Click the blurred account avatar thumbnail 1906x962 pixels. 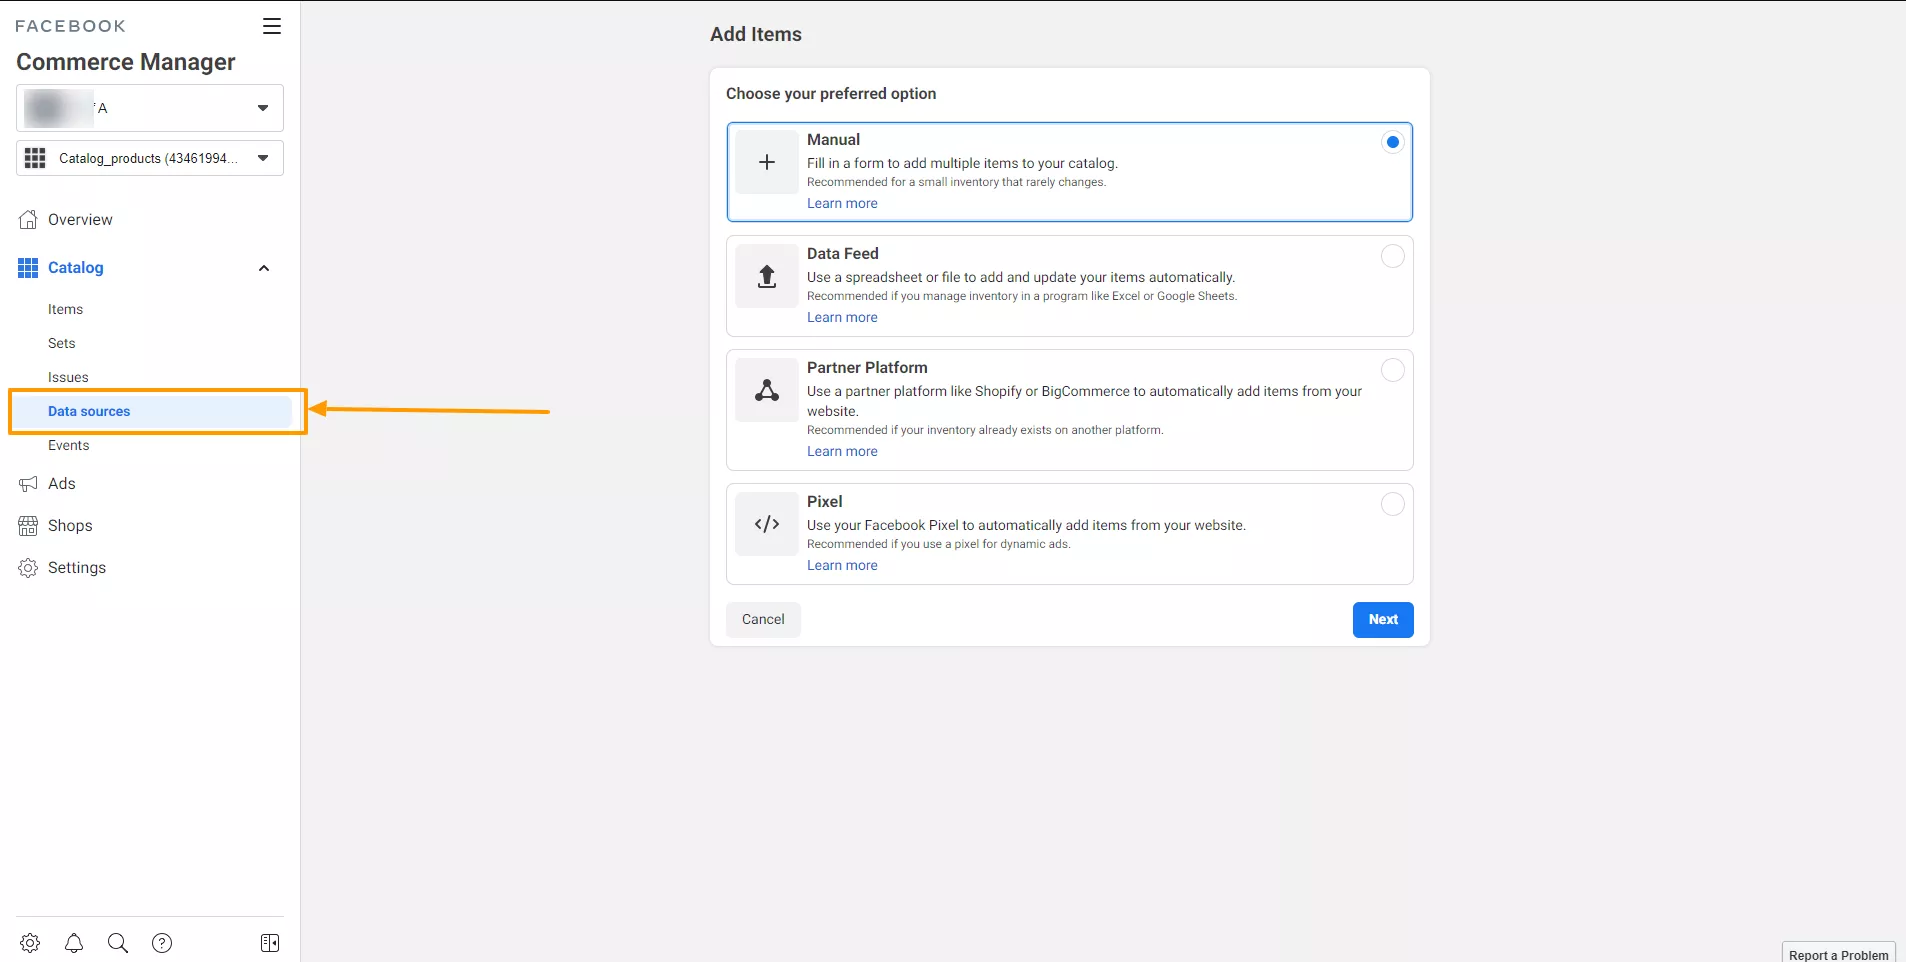(58, 108)
